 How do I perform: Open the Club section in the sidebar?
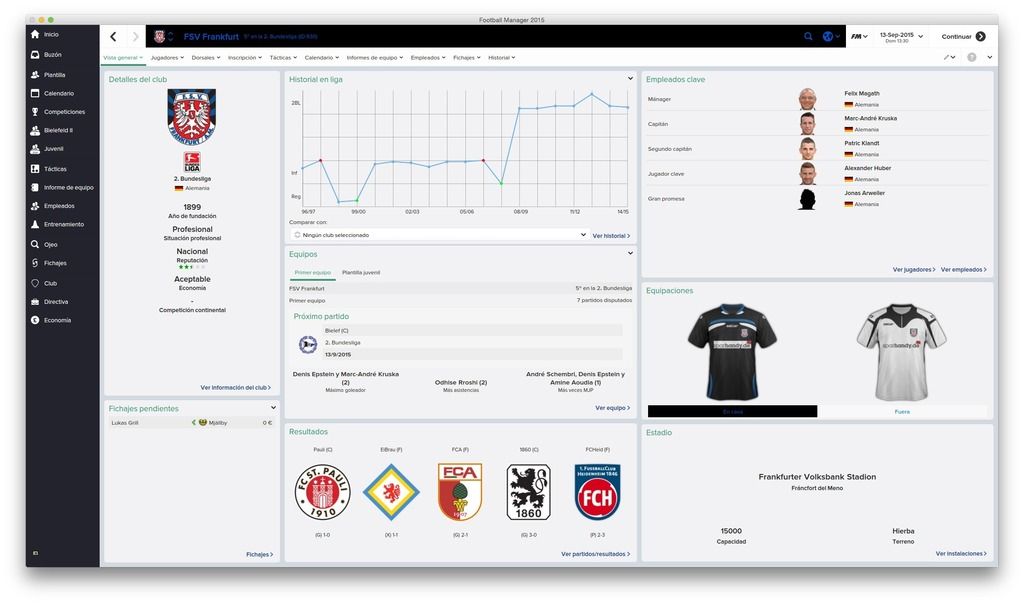44,283
